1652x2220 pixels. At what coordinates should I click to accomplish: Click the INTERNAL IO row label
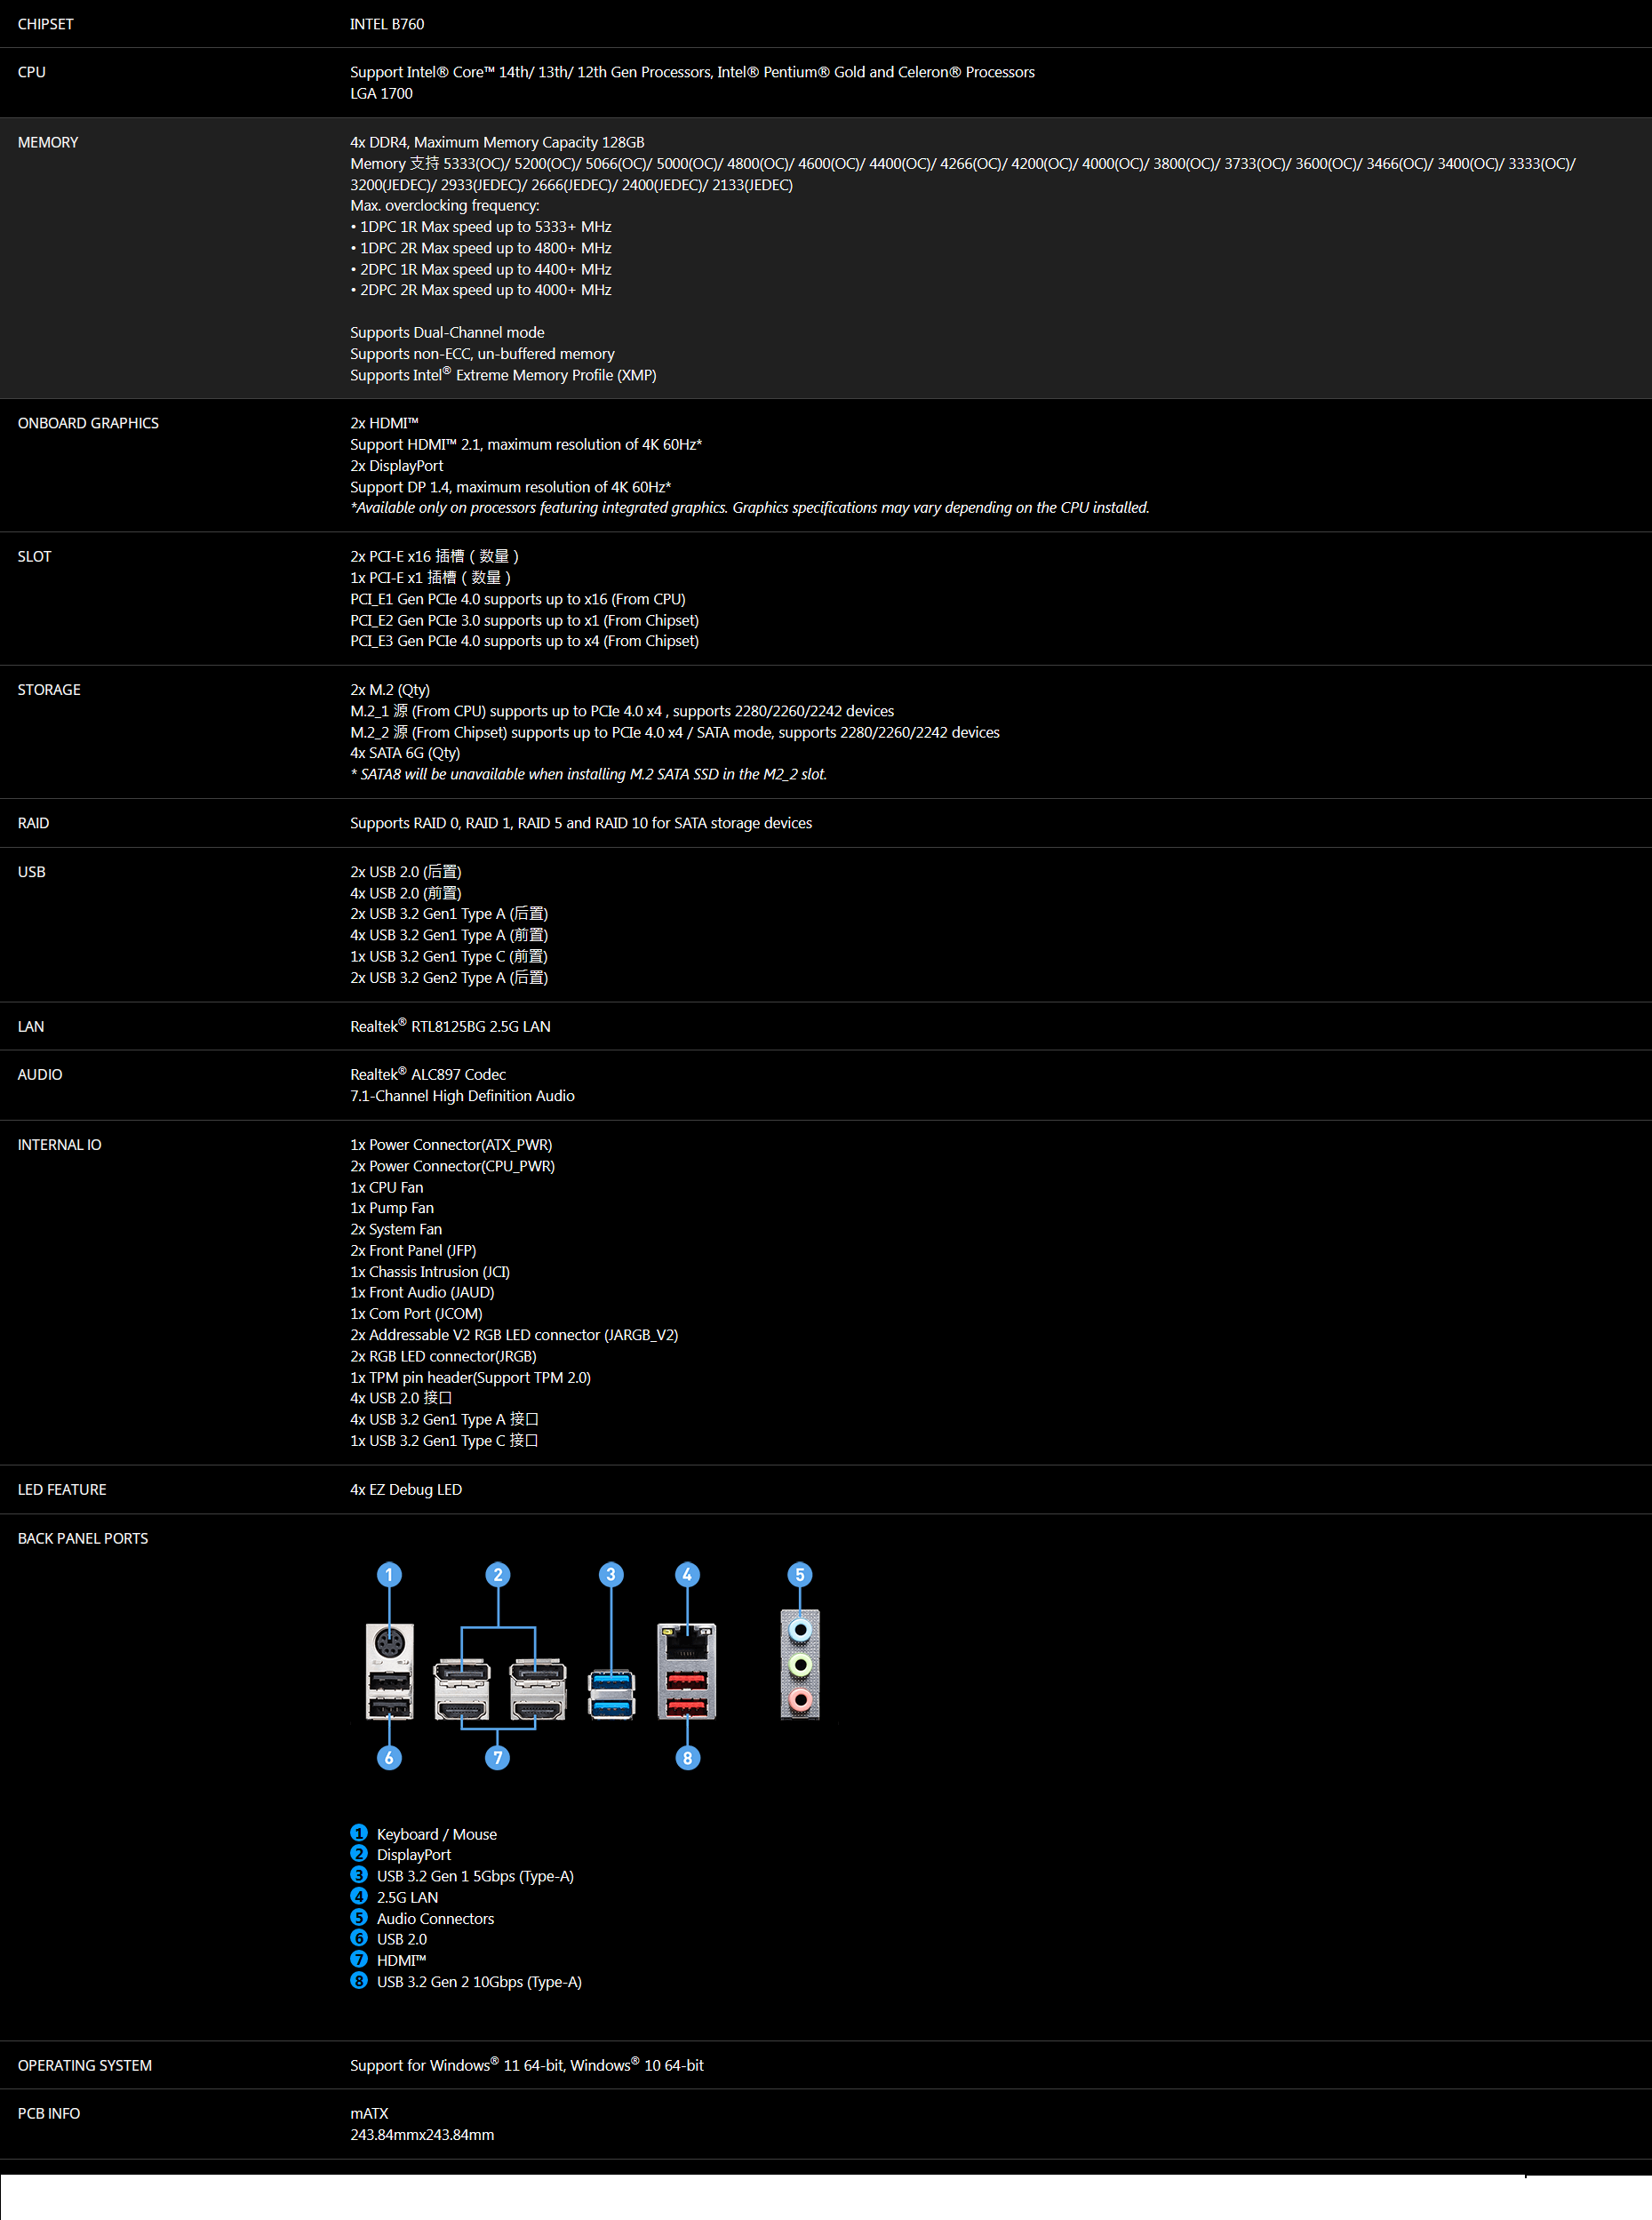[60, 1145]
